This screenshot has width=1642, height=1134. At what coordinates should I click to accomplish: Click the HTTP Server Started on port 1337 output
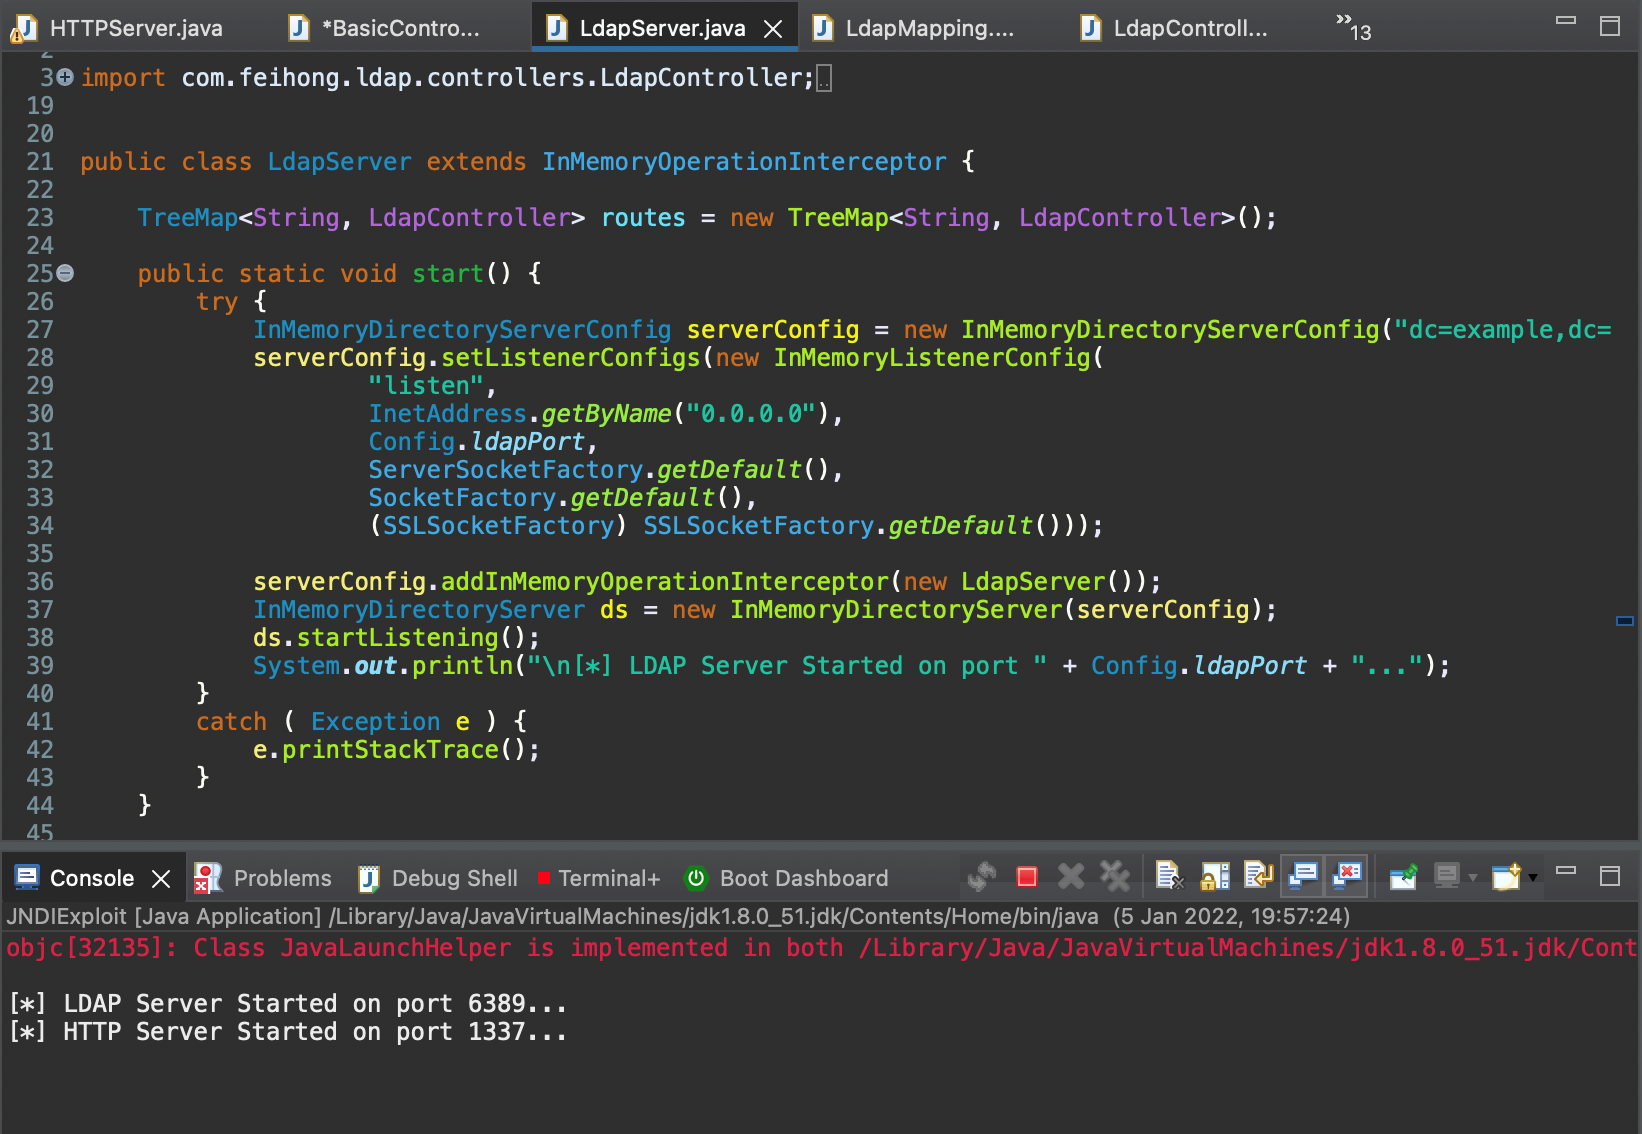(x=287, y=1032)
